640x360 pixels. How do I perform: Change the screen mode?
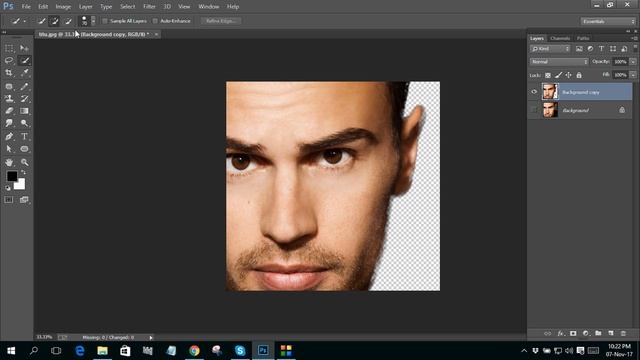pos(24,200)
